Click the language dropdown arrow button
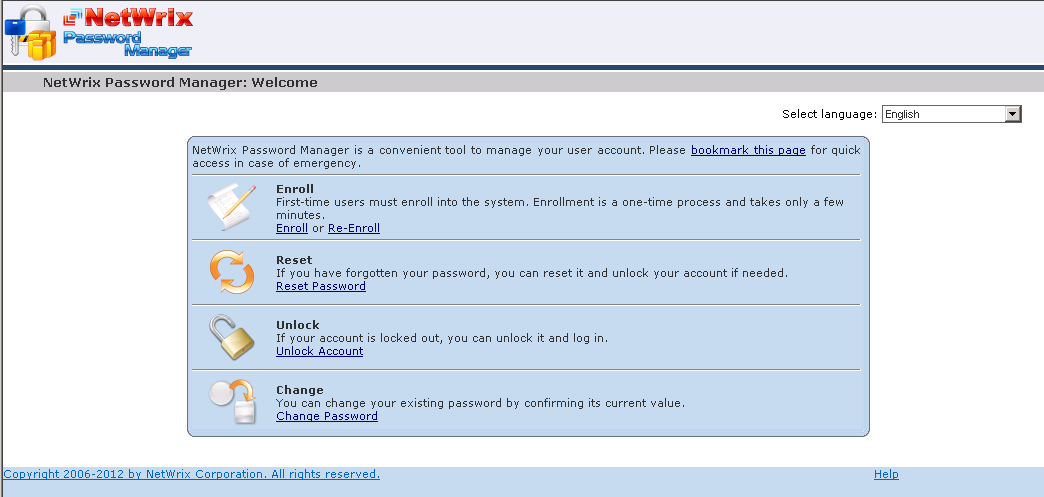 click(x=1012, y=114)
